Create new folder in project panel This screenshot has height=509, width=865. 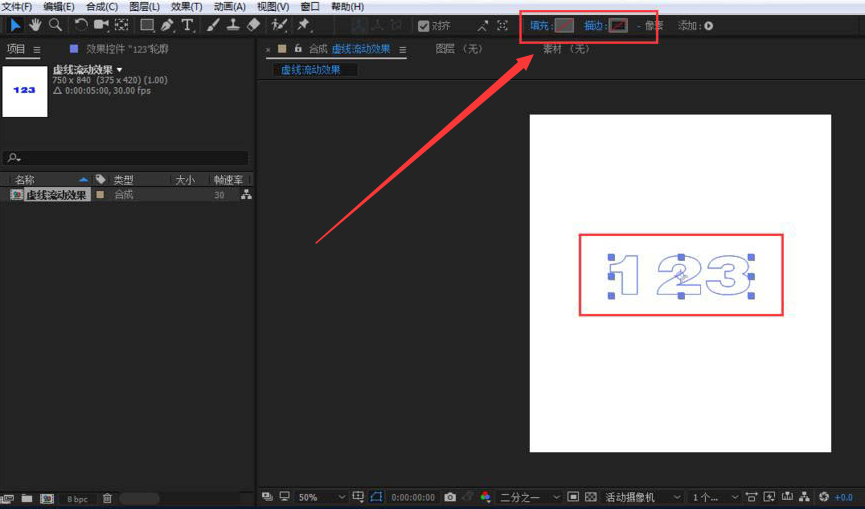[x=27, y=498]
